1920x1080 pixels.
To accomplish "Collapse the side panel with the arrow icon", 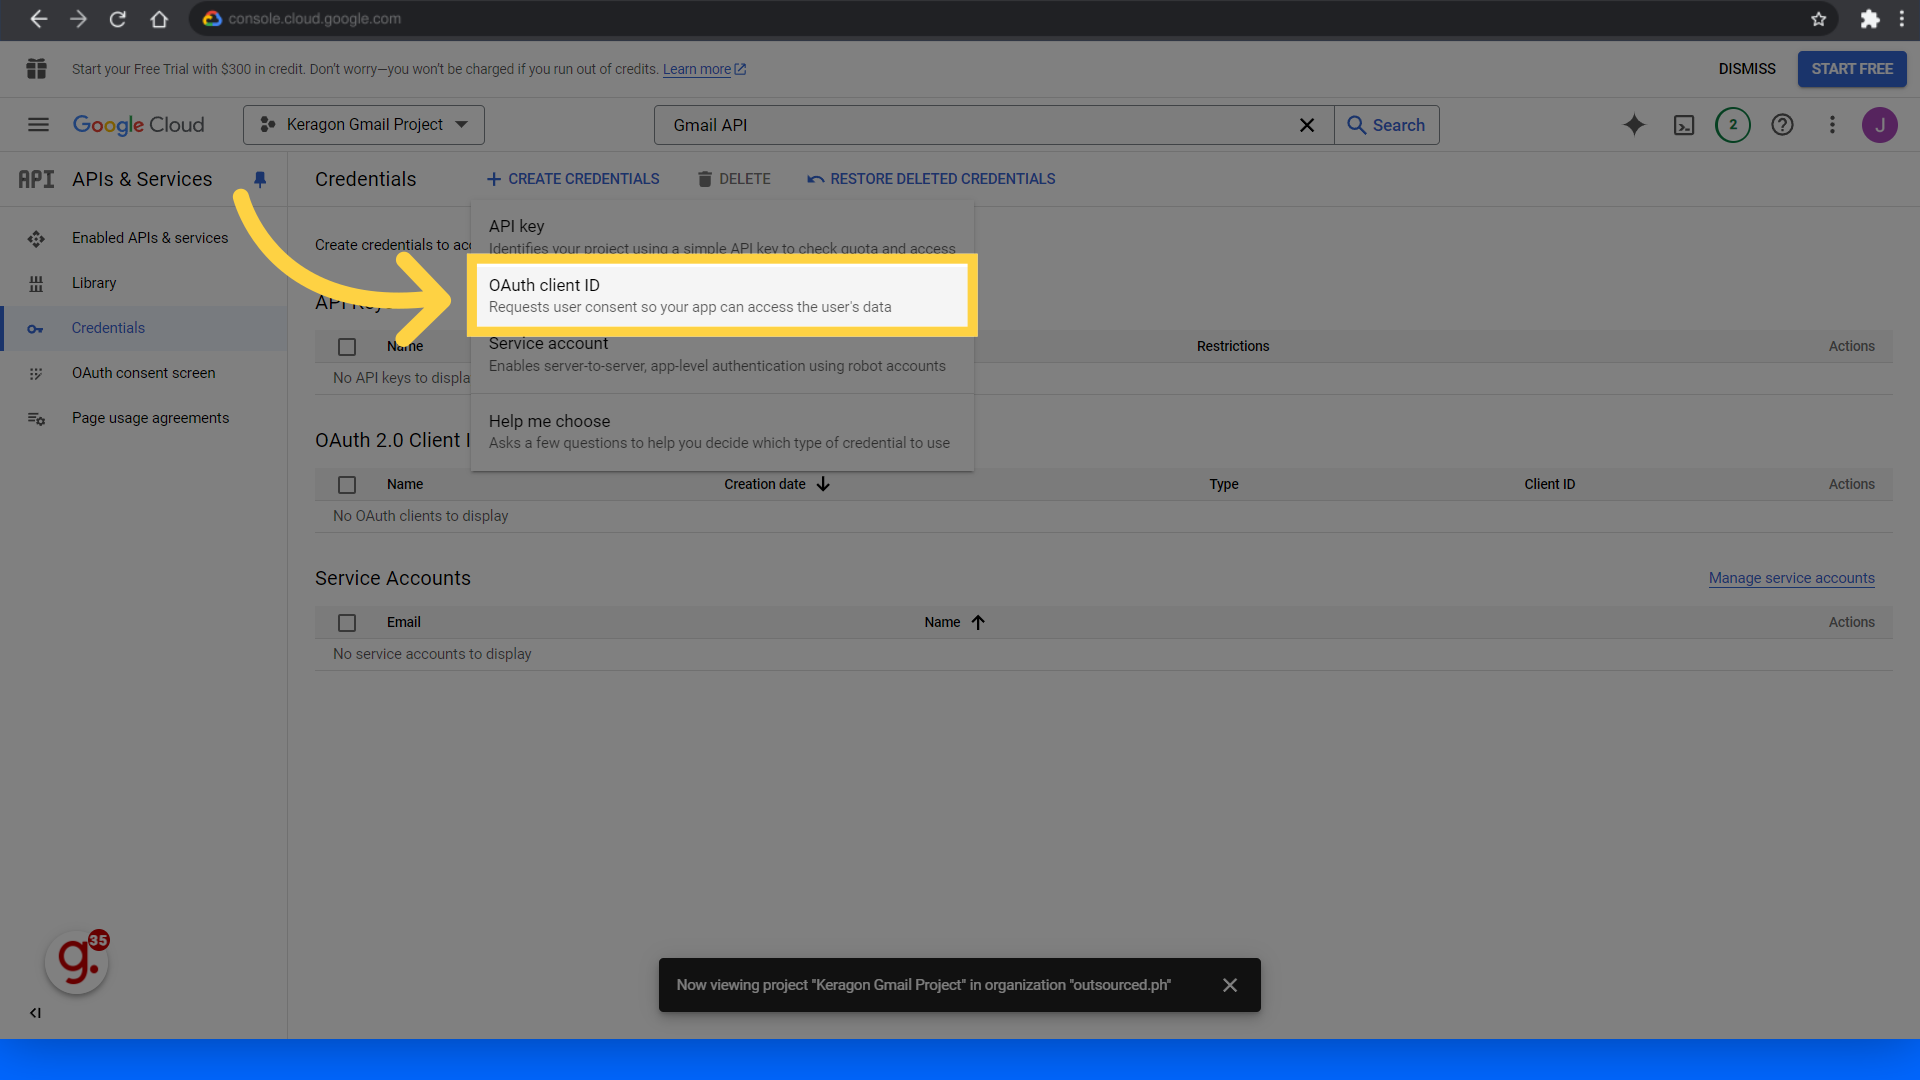I will coord(35,1013).
